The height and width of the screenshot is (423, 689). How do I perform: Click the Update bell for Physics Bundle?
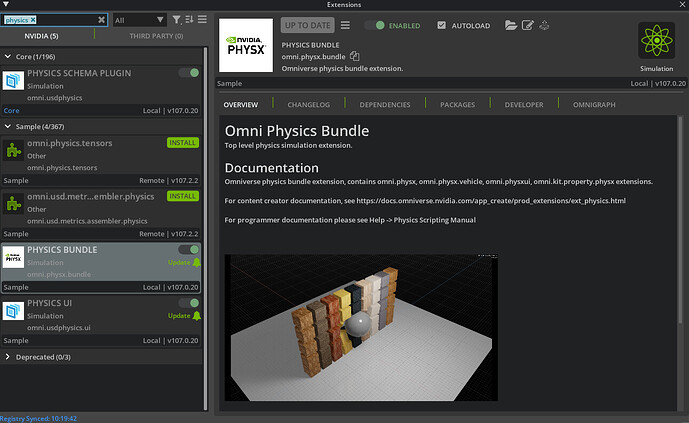coord(195,262)
